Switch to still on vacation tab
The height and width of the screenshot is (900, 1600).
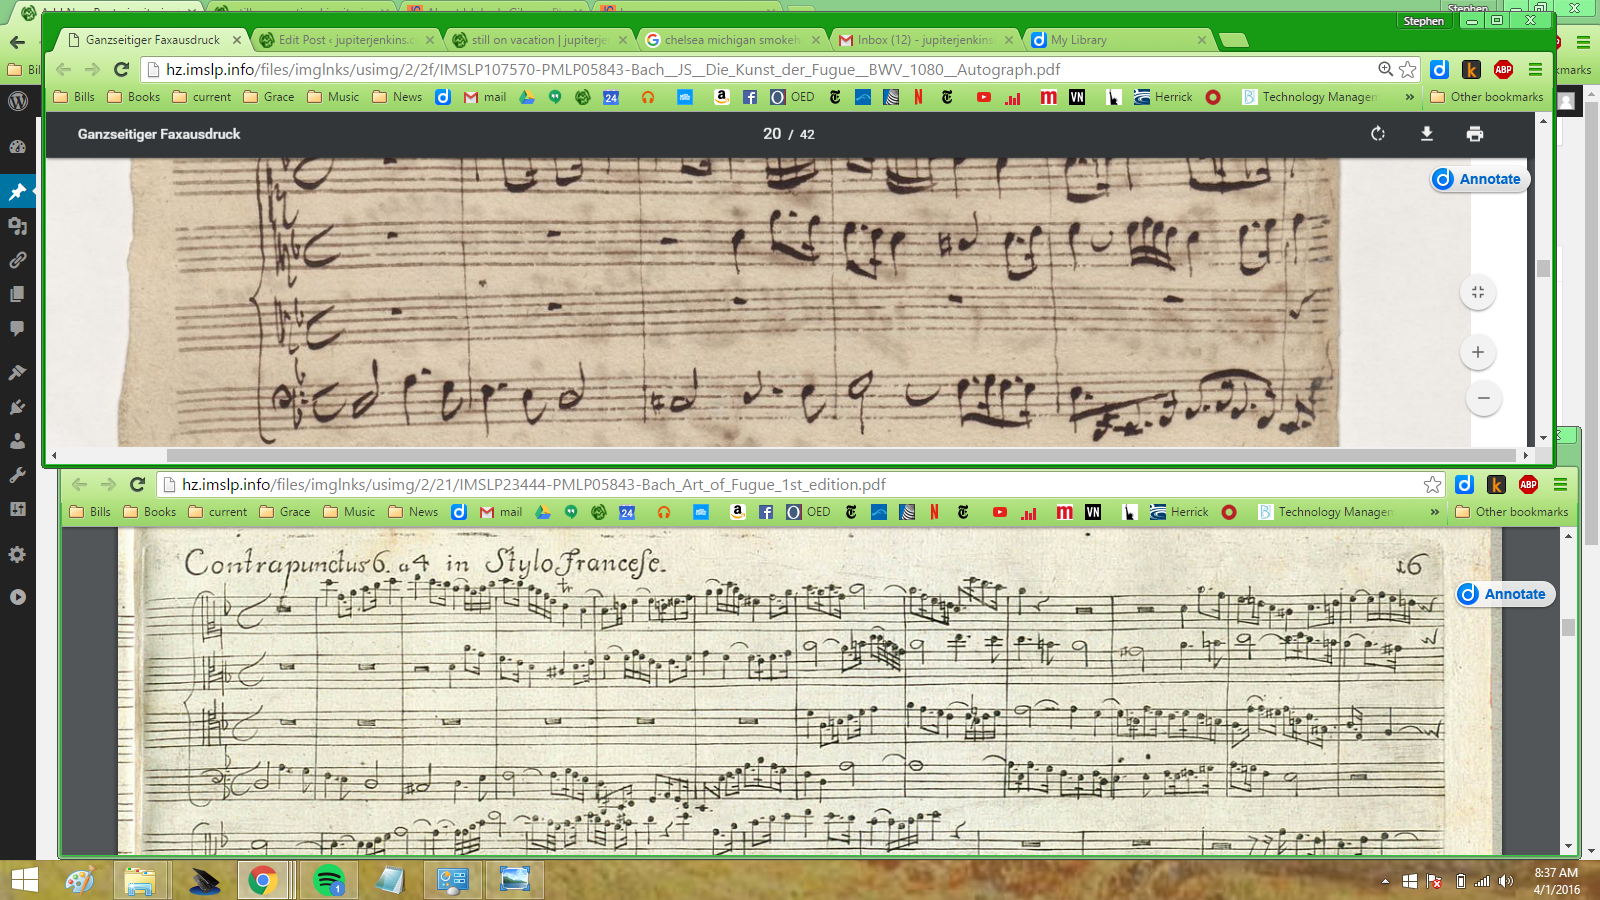click(x=537, y=40)
